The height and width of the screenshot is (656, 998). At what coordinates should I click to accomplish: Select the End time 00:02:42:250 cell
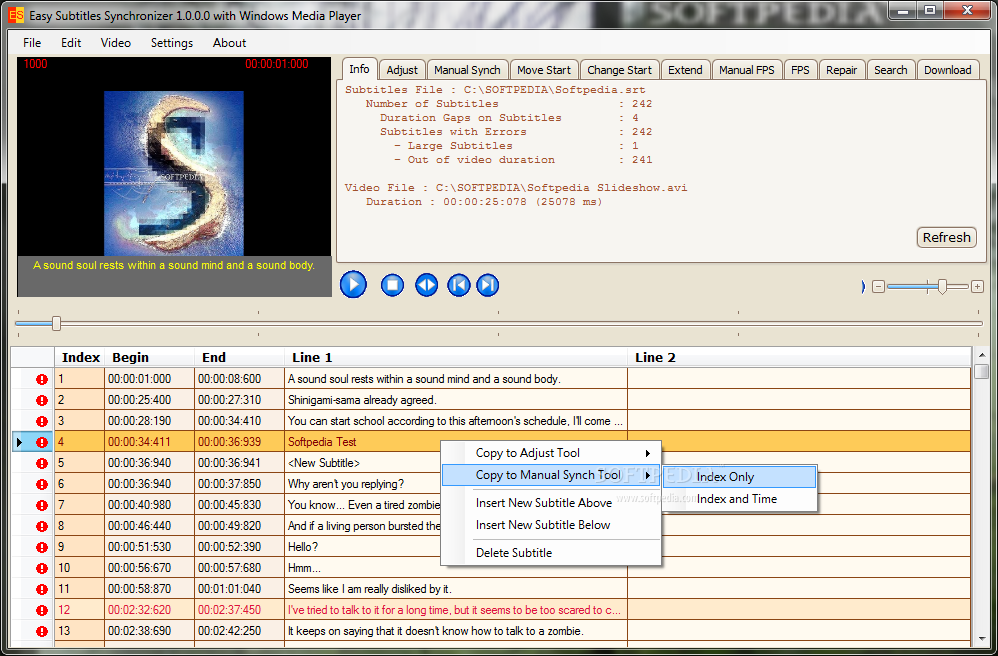click(x=239, y=631)
